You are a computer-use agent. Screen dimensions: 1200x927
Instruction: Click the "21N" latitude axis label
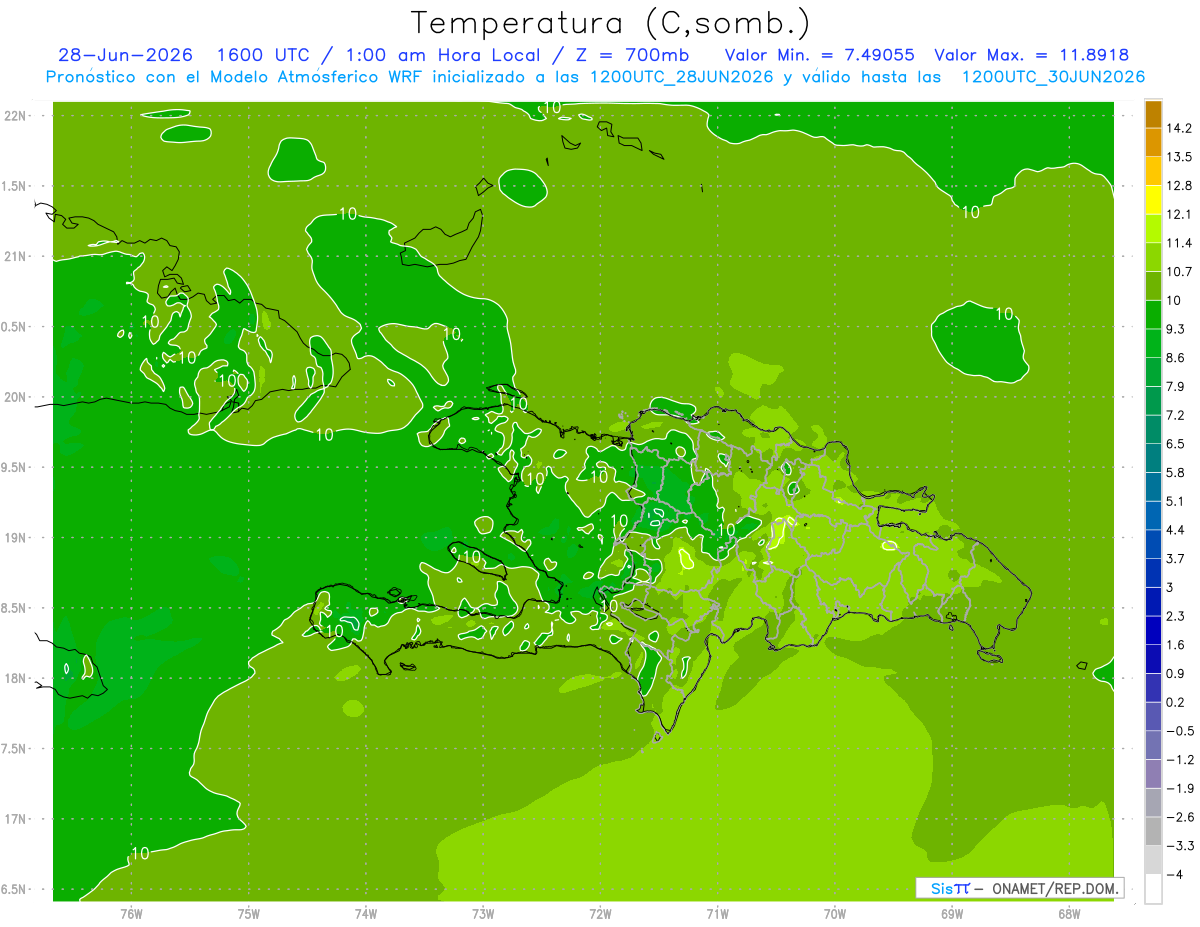14,257
